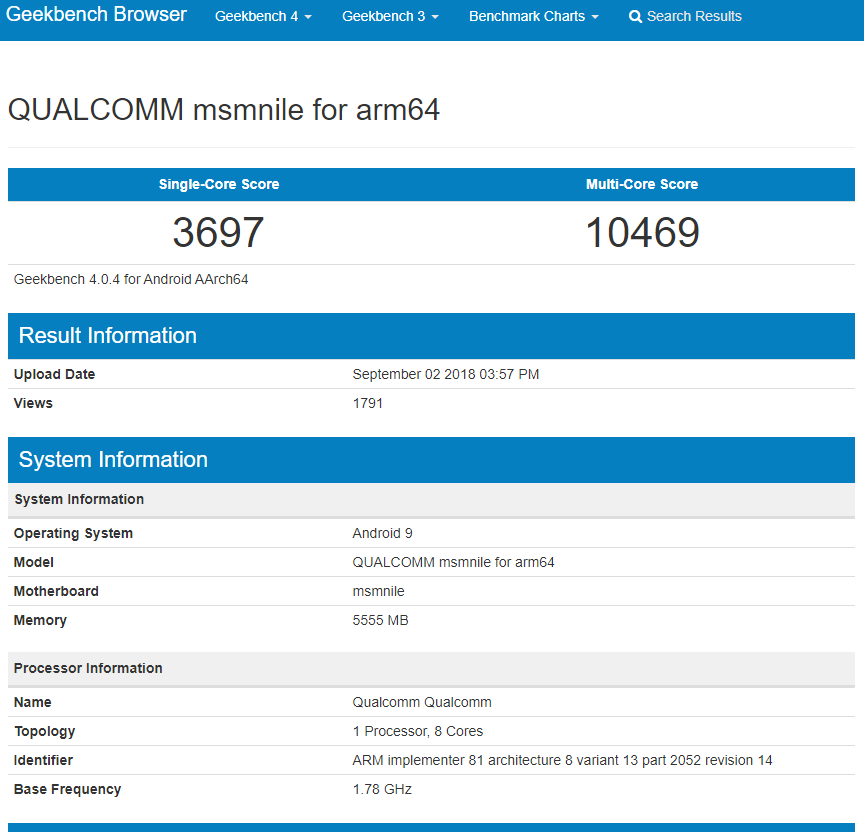Click the Model row label

coord(34,563)
